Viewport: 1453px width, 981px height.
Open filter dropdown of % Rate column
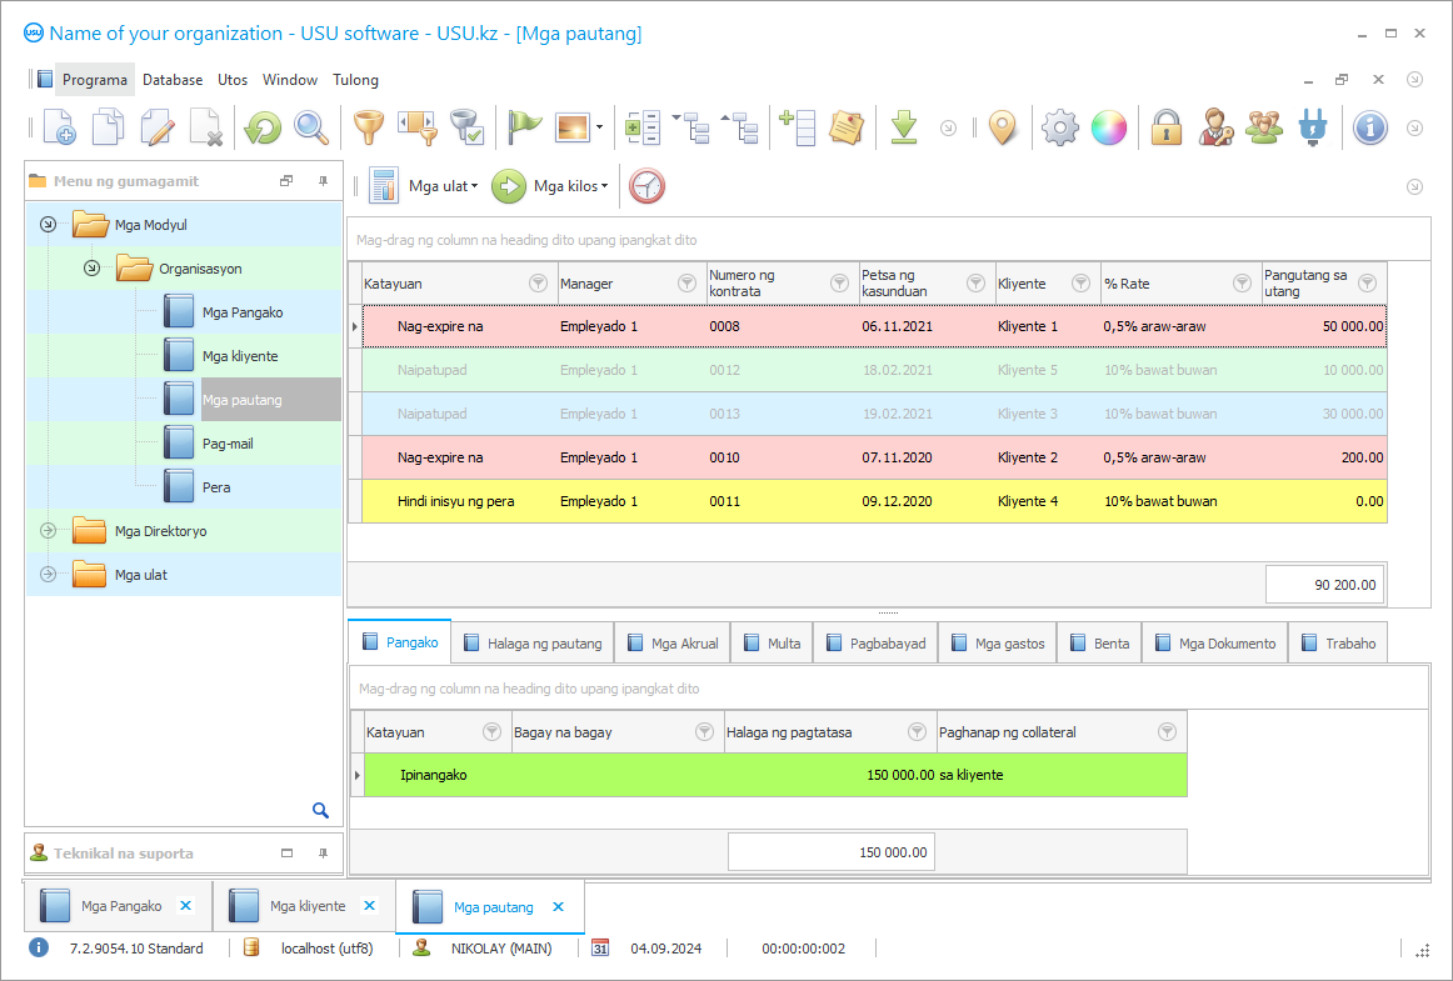coord(1242,283)
